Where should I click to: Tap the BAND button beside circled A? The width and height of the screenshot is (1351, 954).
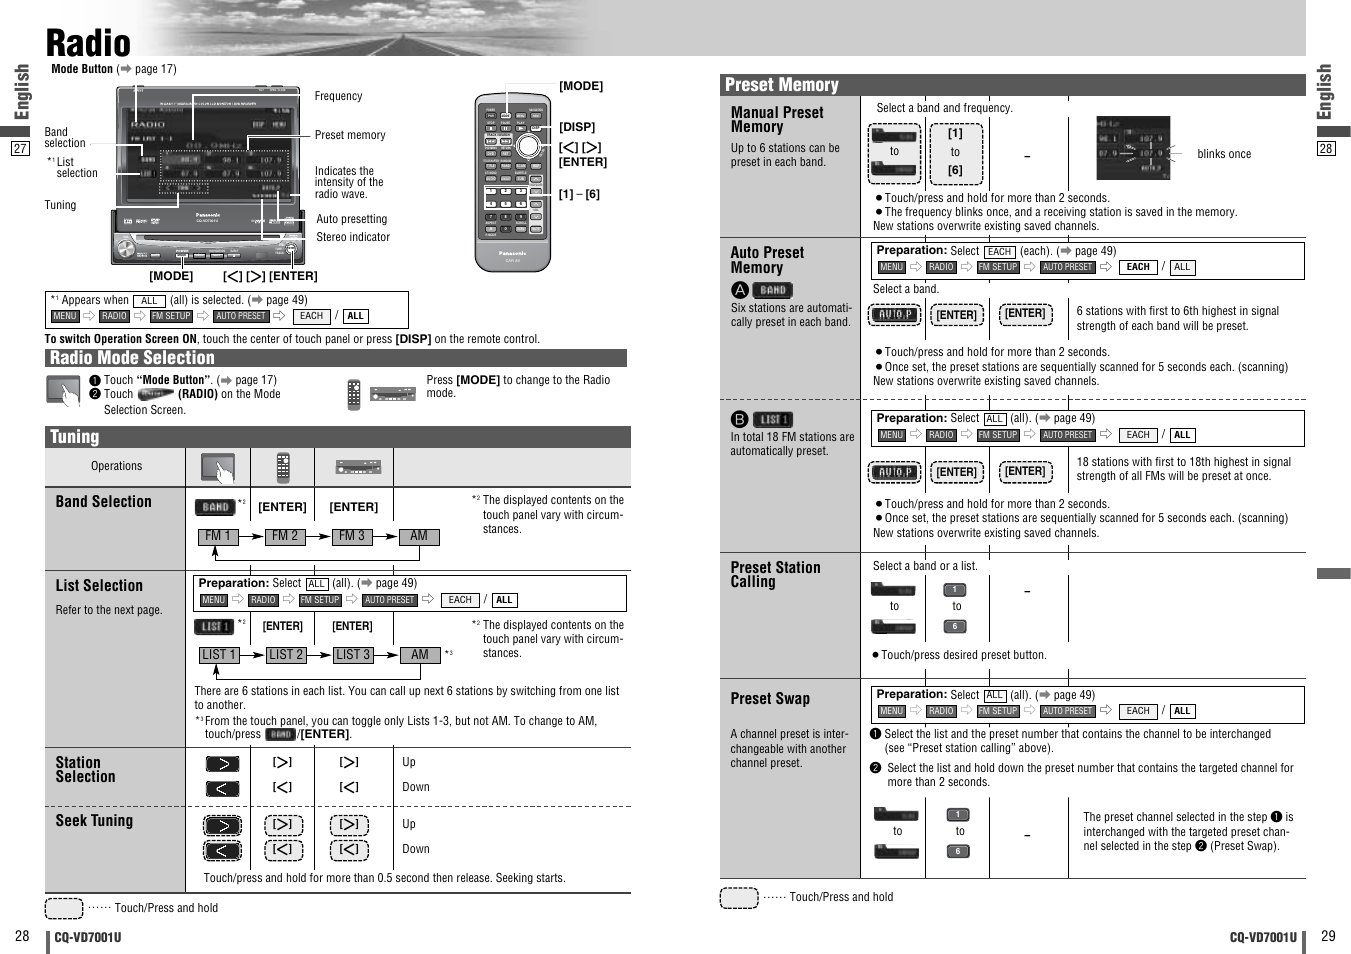point(773,290)
